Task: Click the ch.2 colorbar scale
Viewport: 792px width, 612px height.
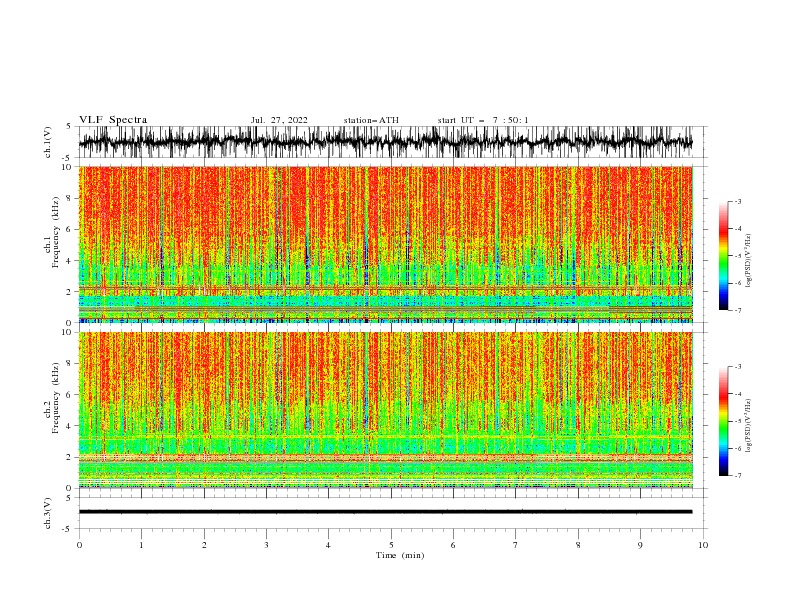Action: click(x=724, y=421)
